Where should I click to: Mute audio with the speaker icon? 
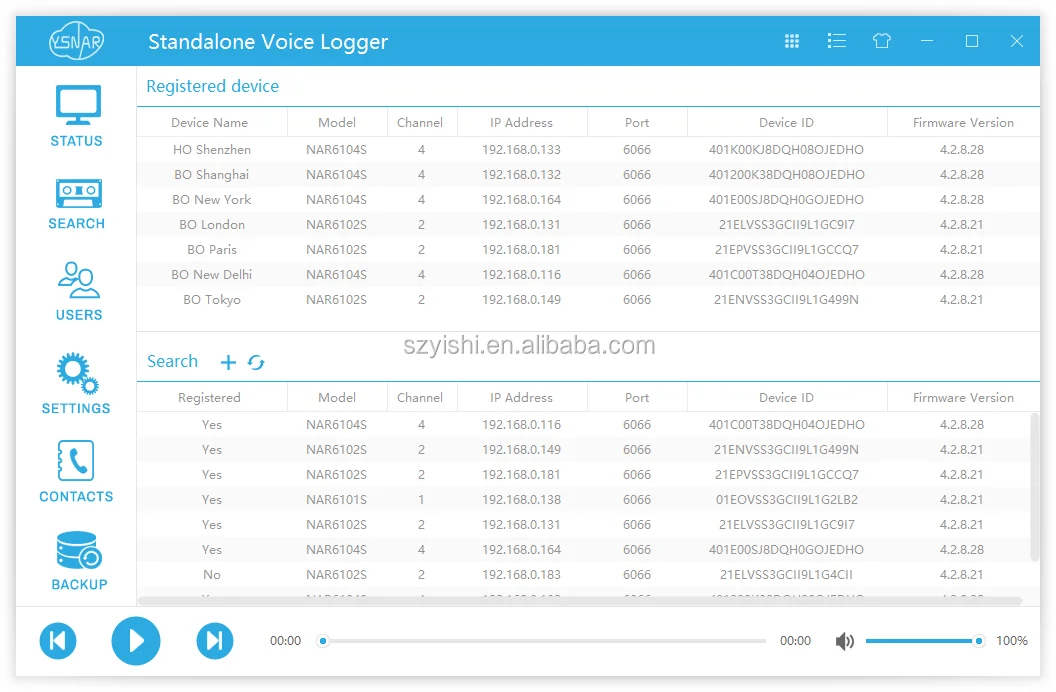click(x=845, y=641)
